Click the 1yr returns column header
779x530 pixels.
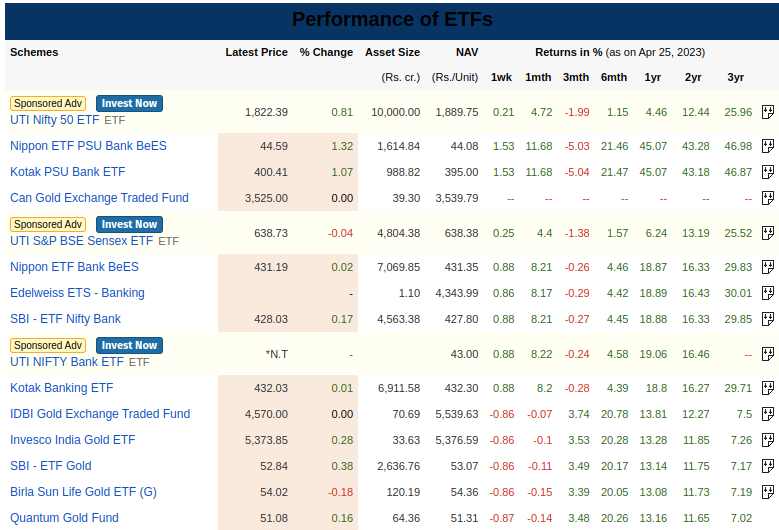653,77
